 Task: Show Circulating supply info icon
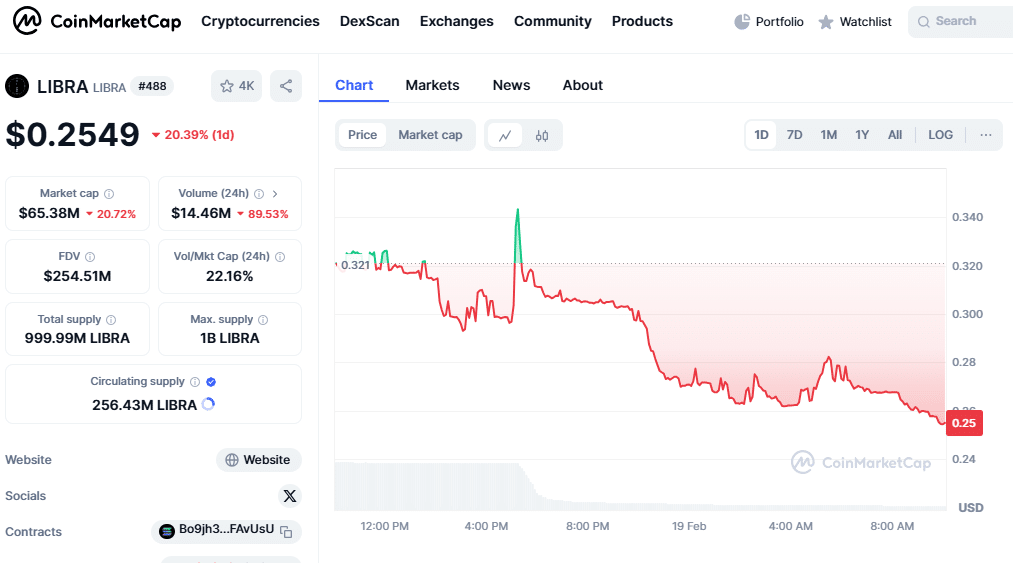pyautogui.click(x=194, y=382)
